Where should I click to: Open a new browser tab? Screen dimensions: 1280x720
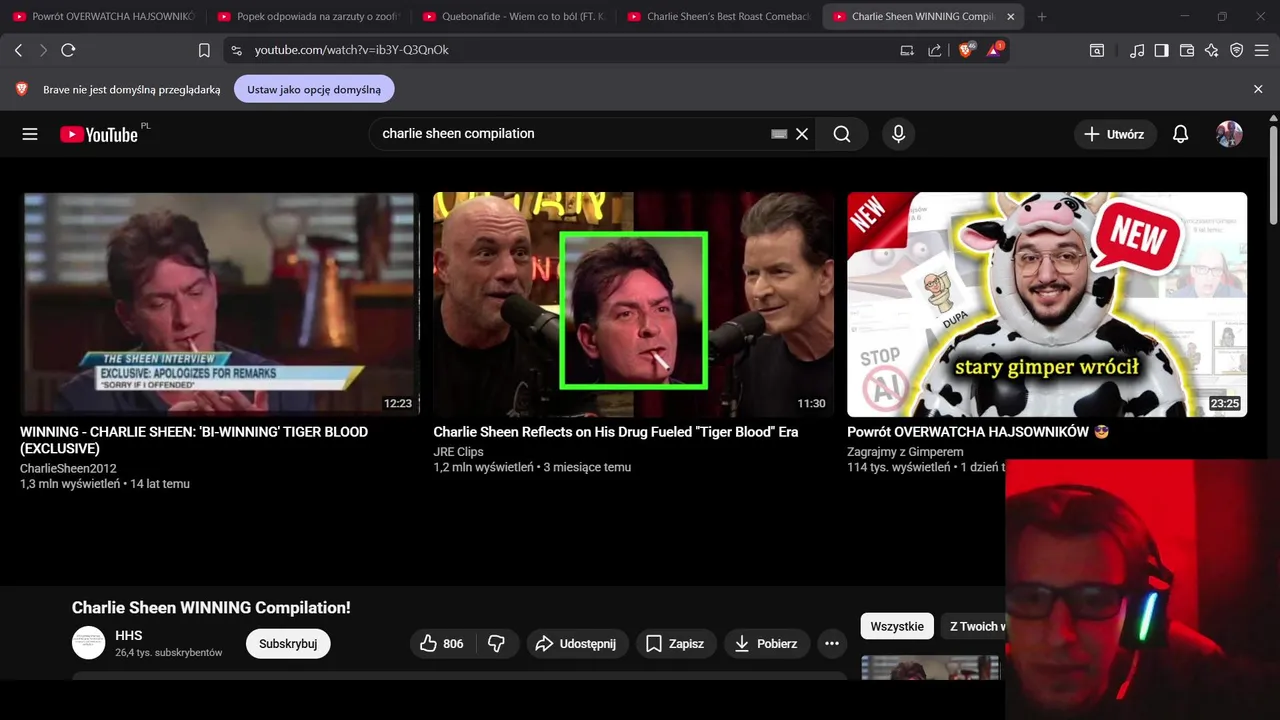(x=1042, y=17)
